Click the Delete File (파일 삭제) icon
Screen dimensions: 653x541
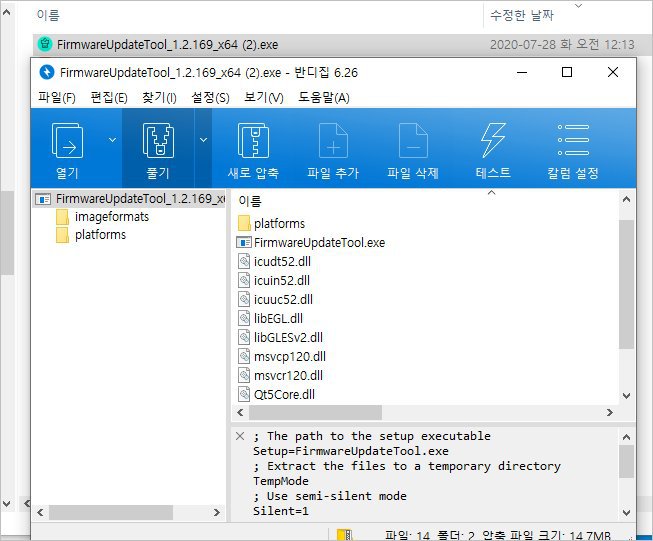click(413, 143)
